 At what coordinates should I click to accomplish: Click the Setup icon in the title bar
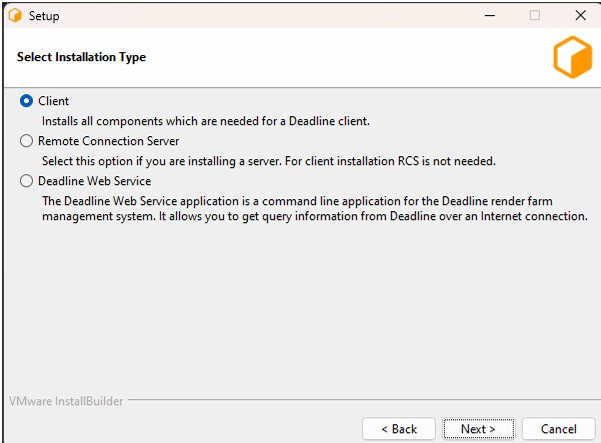pyautogui.click(x=15, y=16)
